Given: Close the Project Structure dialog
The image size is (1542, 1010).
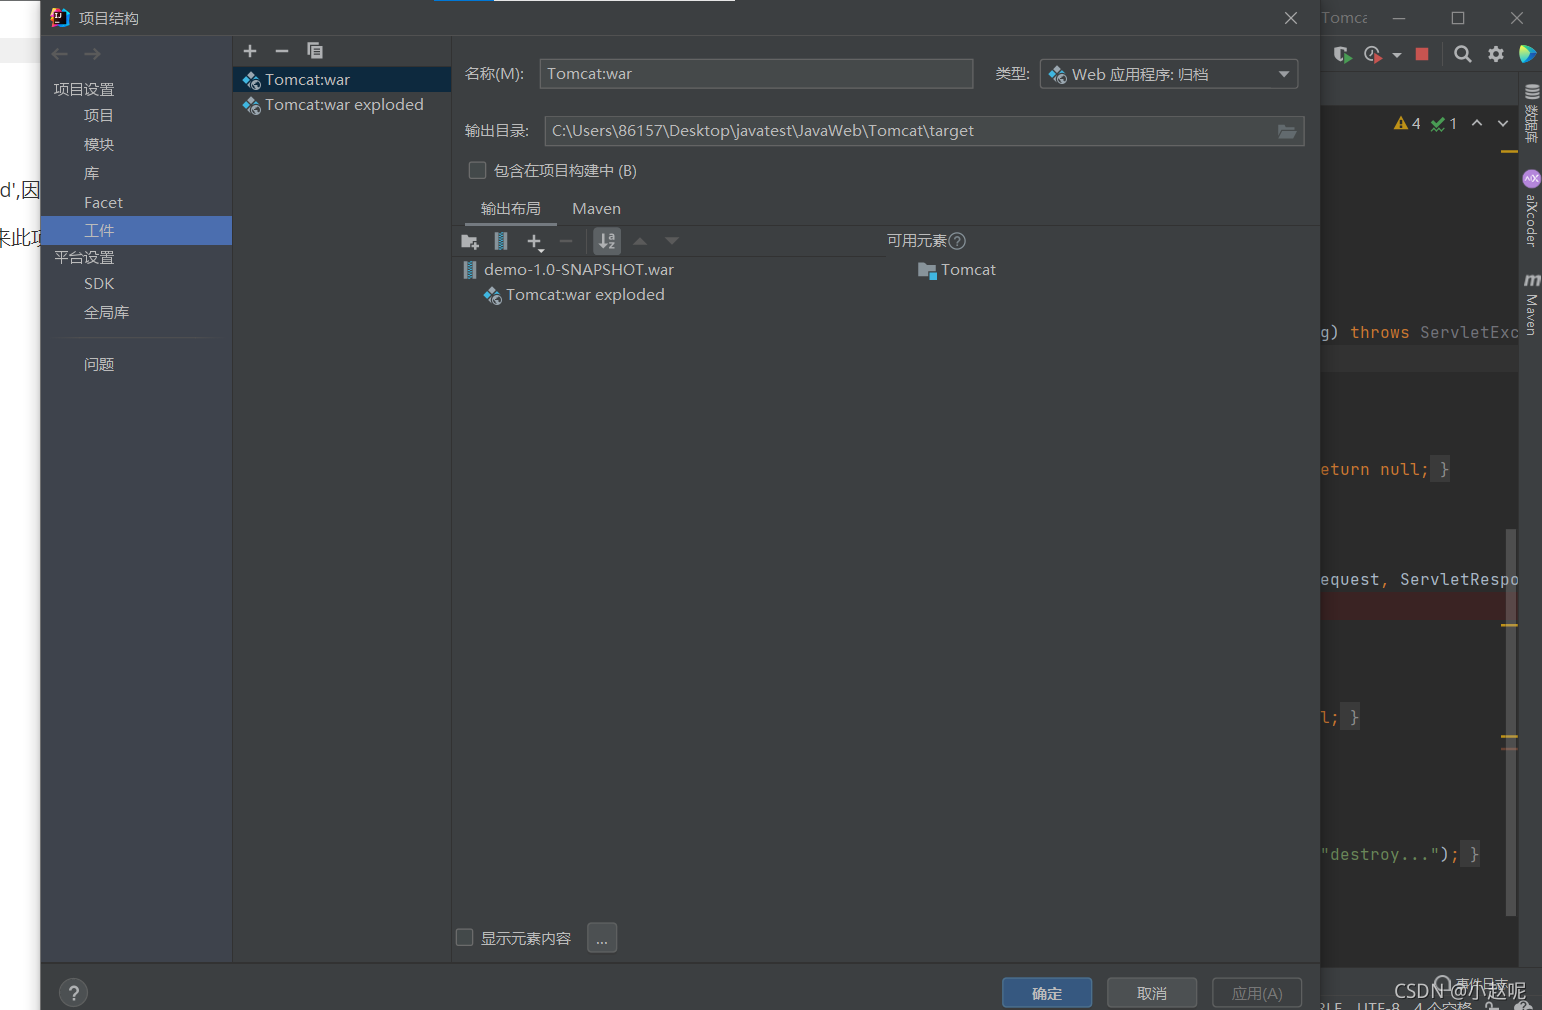Looking at the screenshot, I should click(1291, 18).
